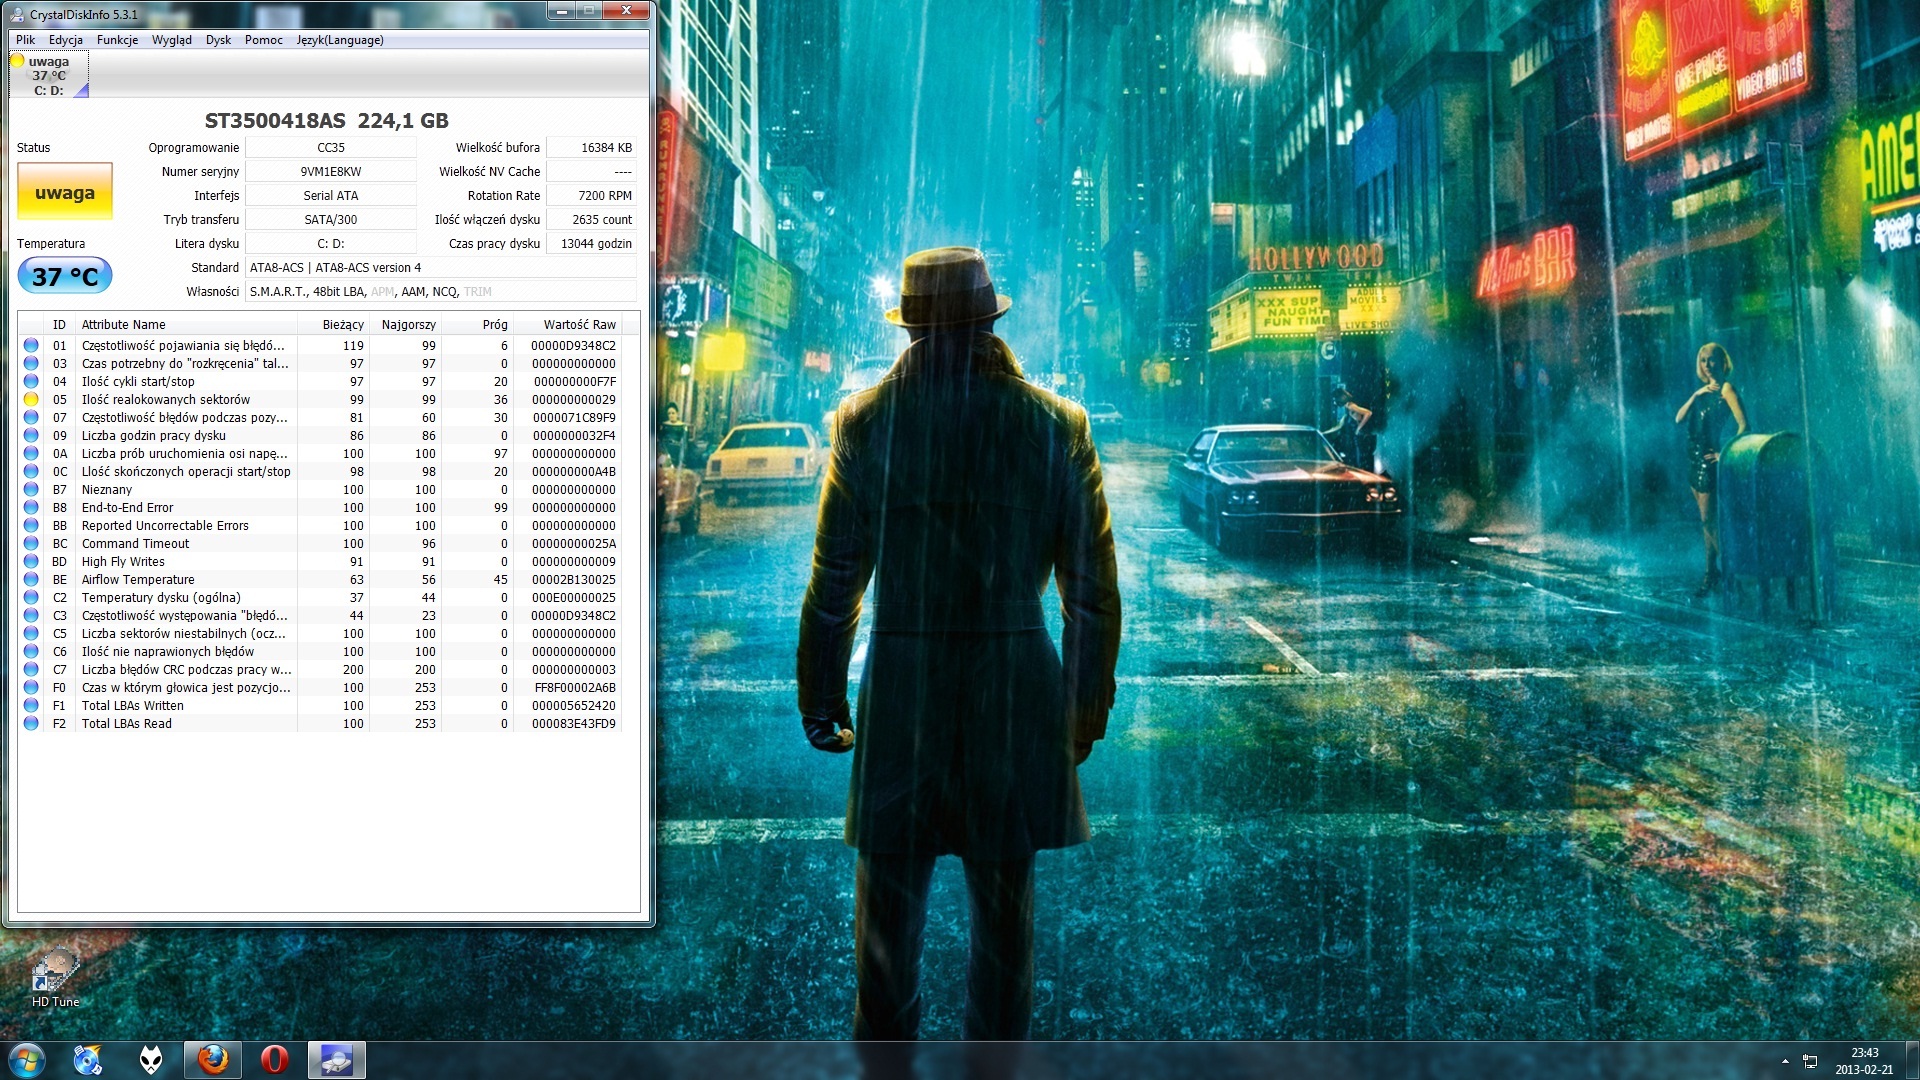Open the Dysk menu

pos(218,40)
